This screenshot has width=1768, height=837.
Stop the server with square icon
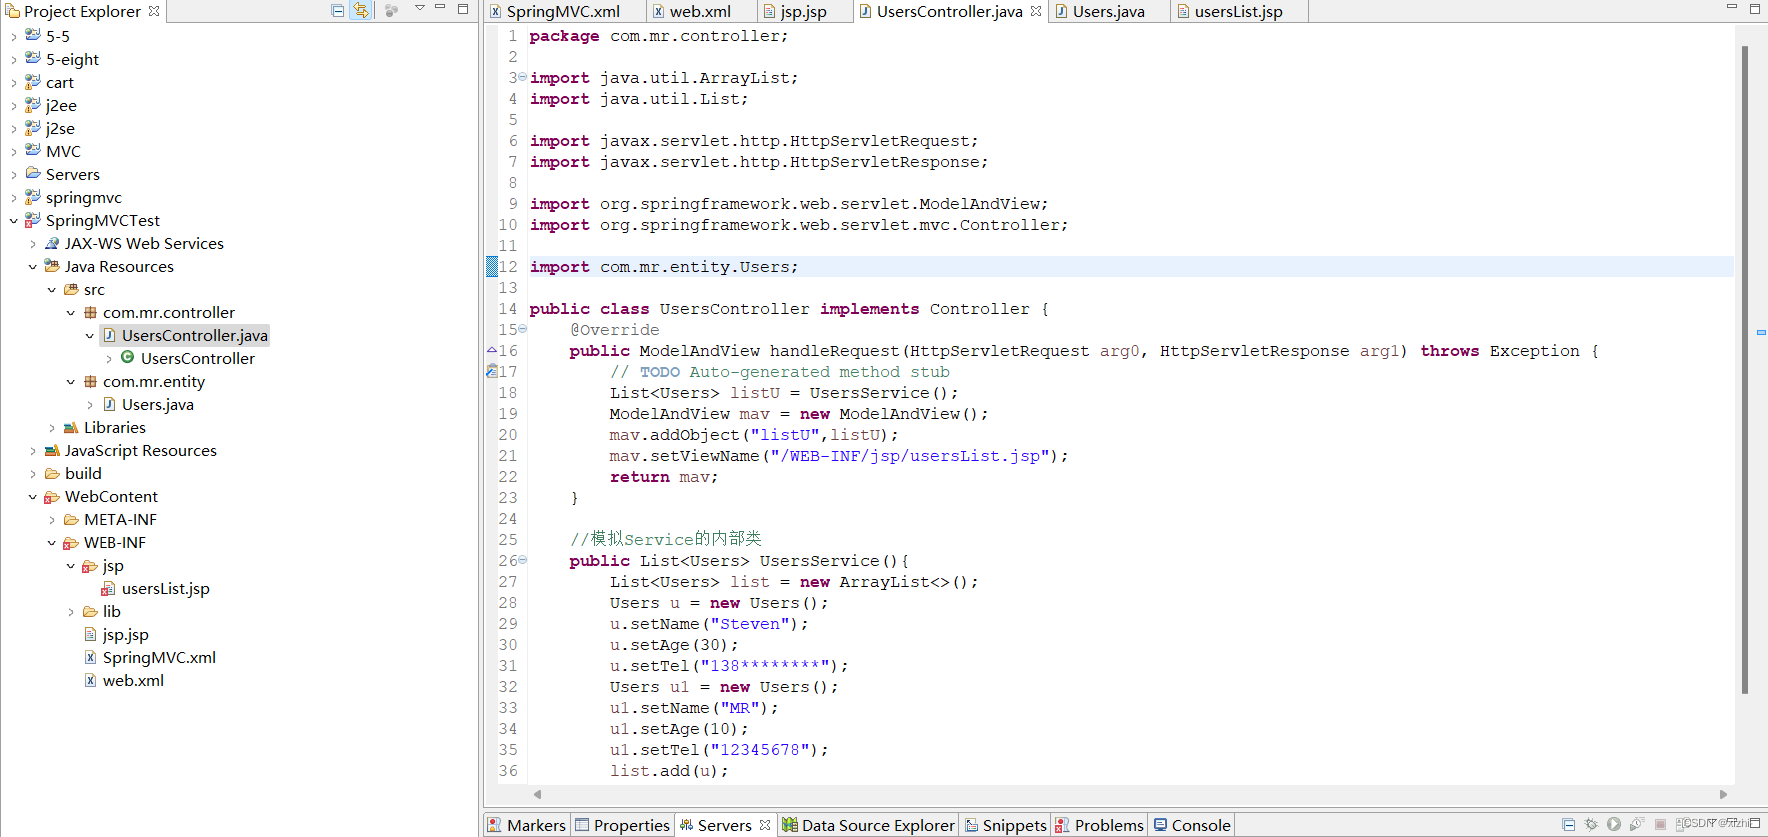click(1660, 824)
